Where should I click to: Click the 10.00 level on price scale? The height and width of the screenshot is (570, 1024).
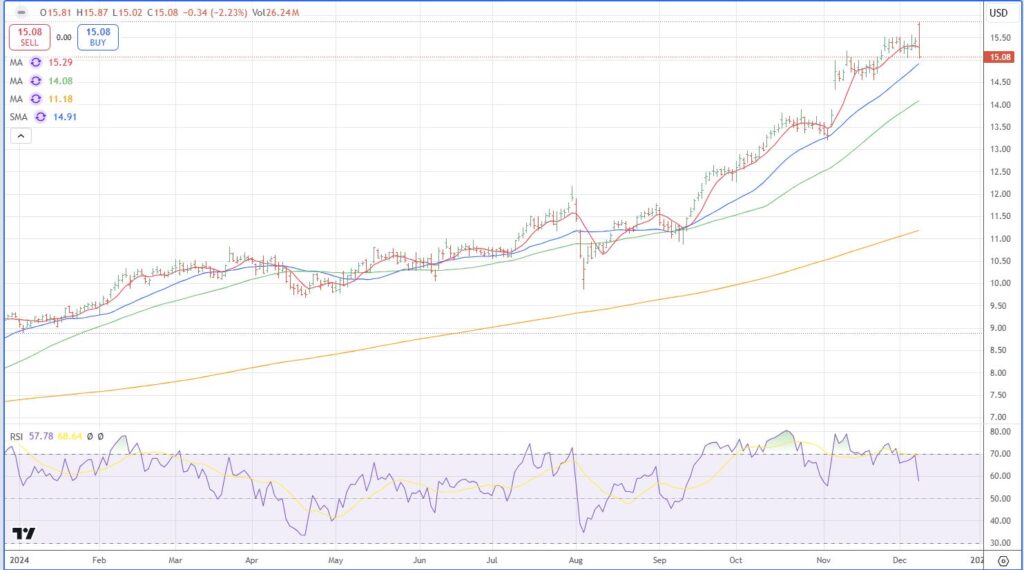coord(999,283)
